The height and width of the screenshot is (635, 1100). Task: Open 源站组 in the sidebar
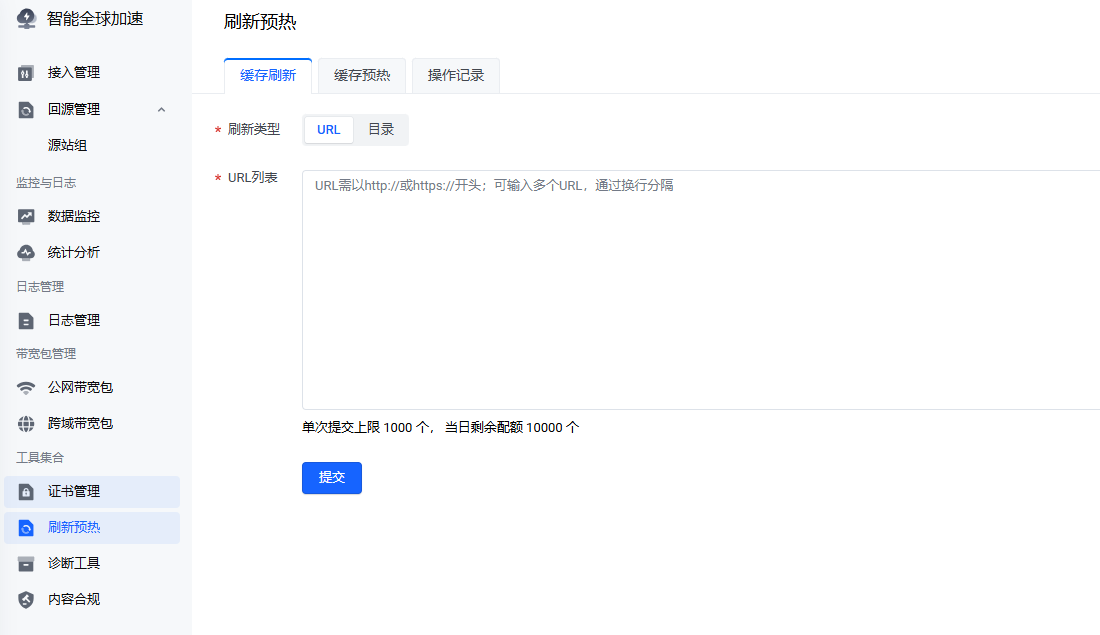[x=68, y=146]
